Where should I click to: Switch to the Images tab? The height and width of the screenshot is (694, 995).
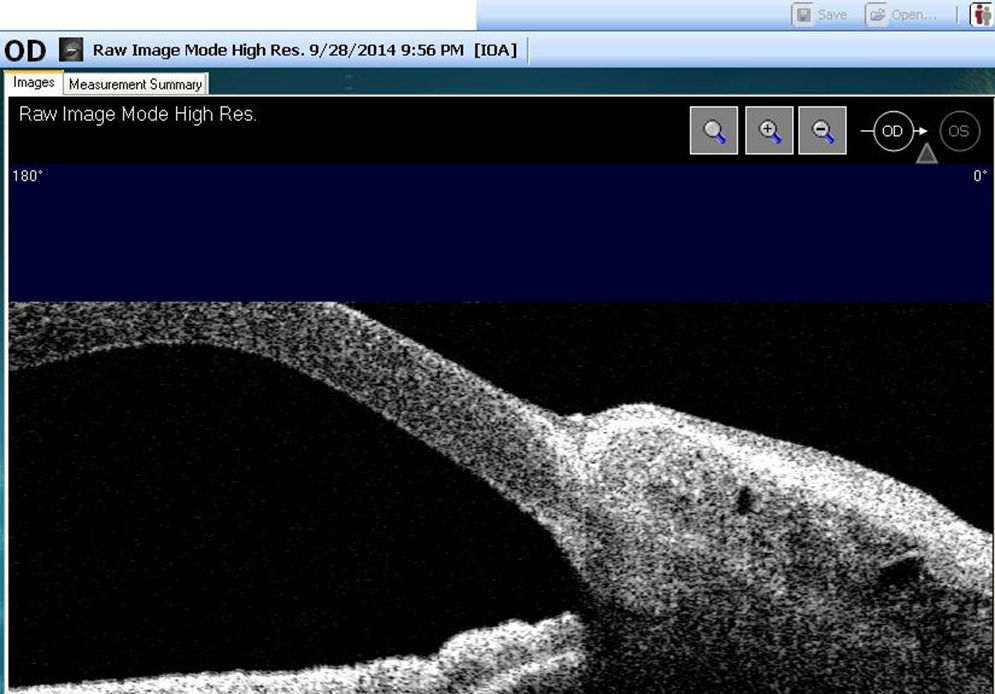(34, 83)
